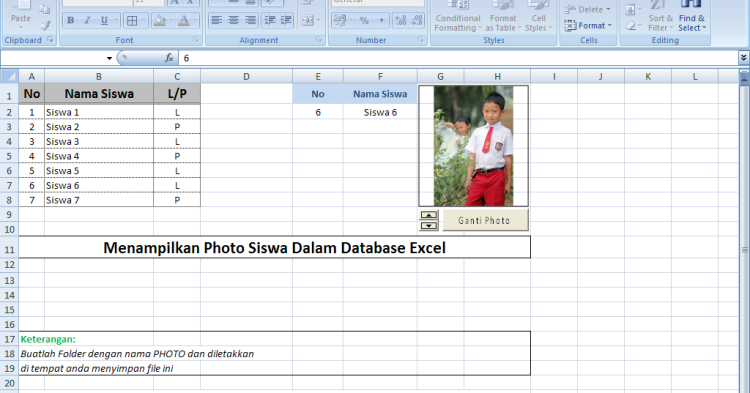This screenshot has height=393, width=750.
Task: Apply Accounting Number Format
Action: [x=340, y=21]
